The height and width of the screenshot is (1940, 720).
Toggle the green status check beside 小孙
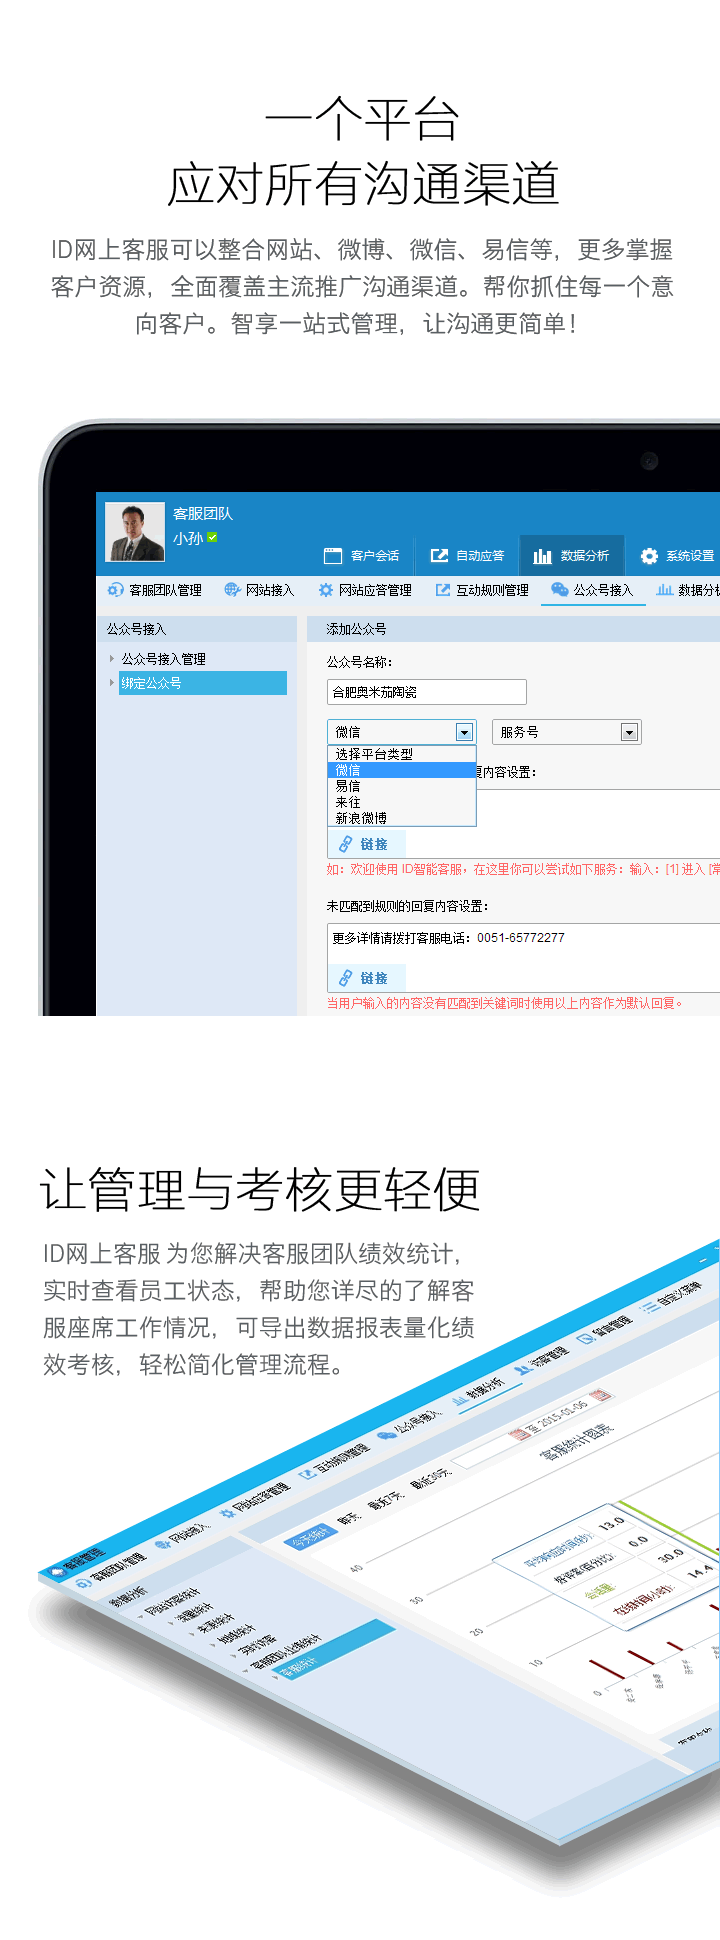[x=212, y=538]
